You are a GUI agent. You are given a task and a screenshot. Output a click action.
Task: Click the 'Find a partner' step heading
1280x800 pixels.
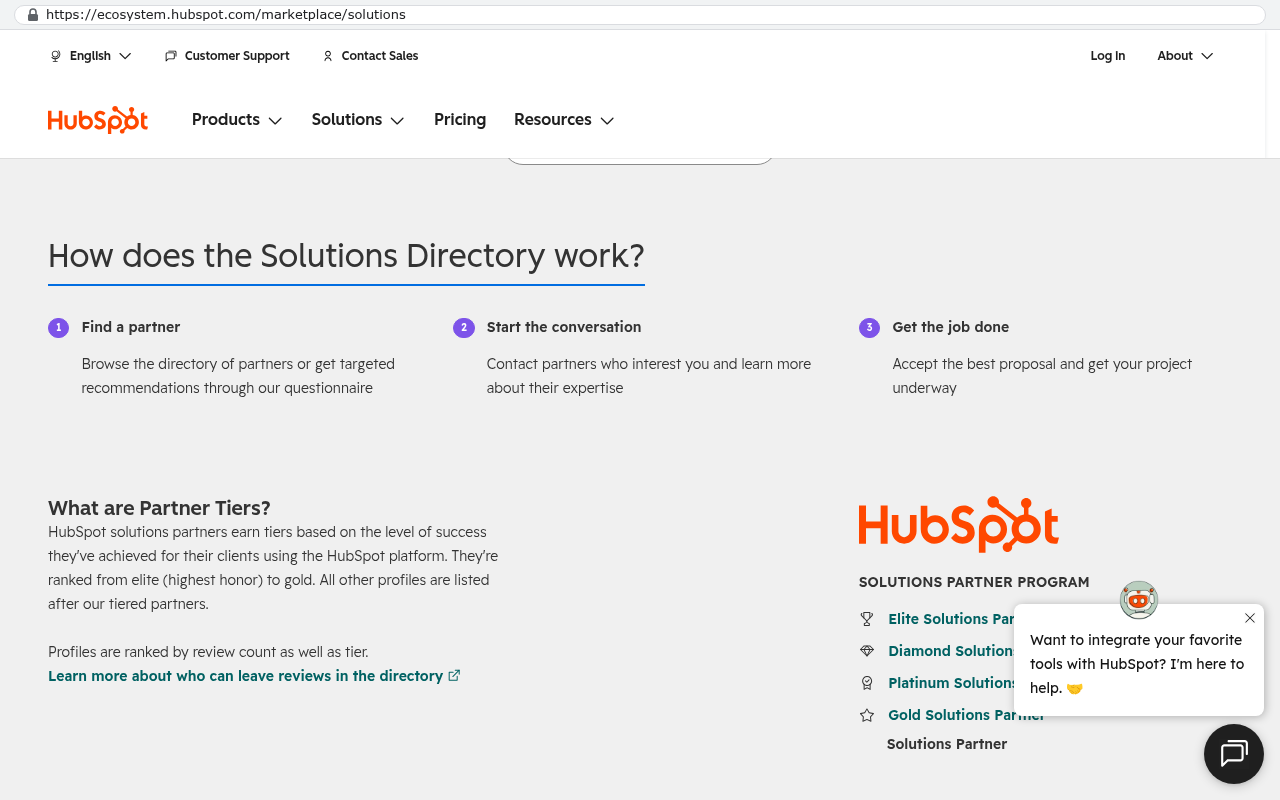pos(131,327)
